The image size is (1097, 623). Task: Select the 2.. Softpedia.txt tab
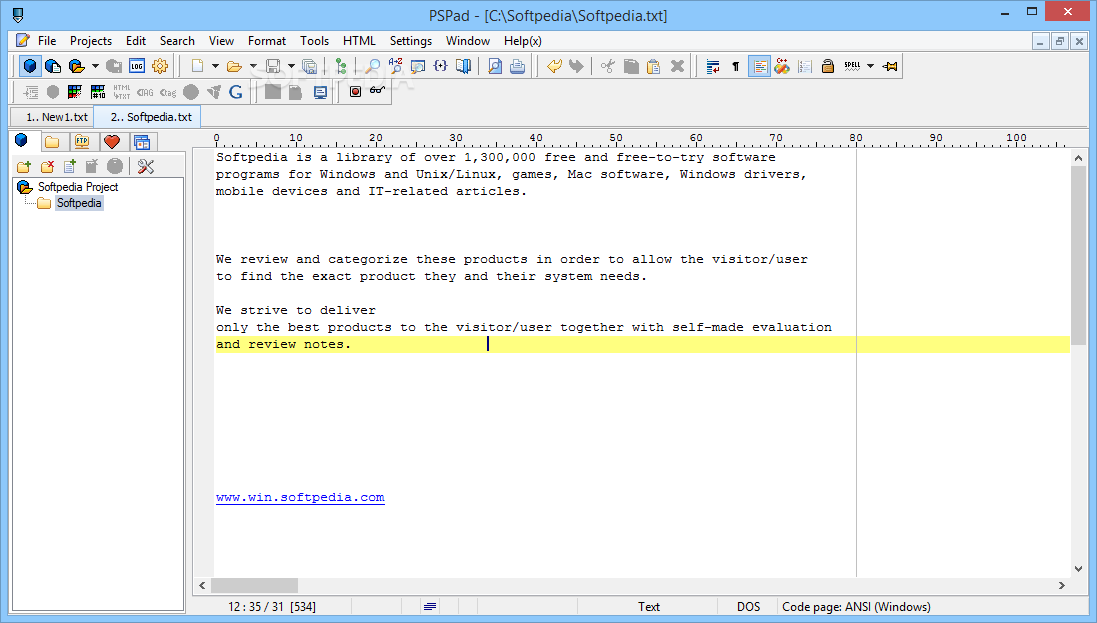[147, 117]
